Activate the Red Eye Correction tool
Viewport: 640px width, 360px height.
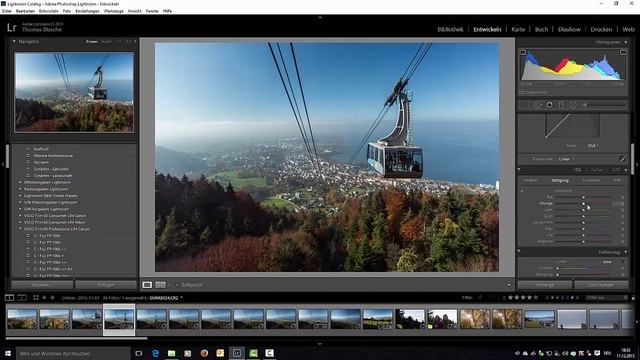click(549, 105)
